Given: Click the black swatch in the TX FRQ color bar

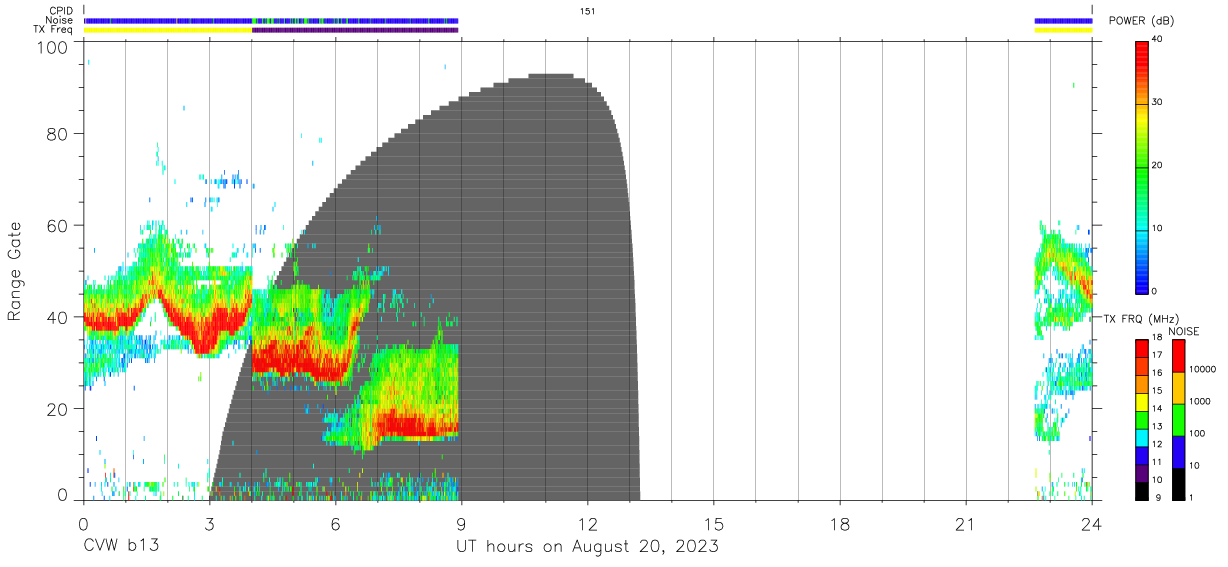Looking at the screenshot, I should pos(1142,491).
